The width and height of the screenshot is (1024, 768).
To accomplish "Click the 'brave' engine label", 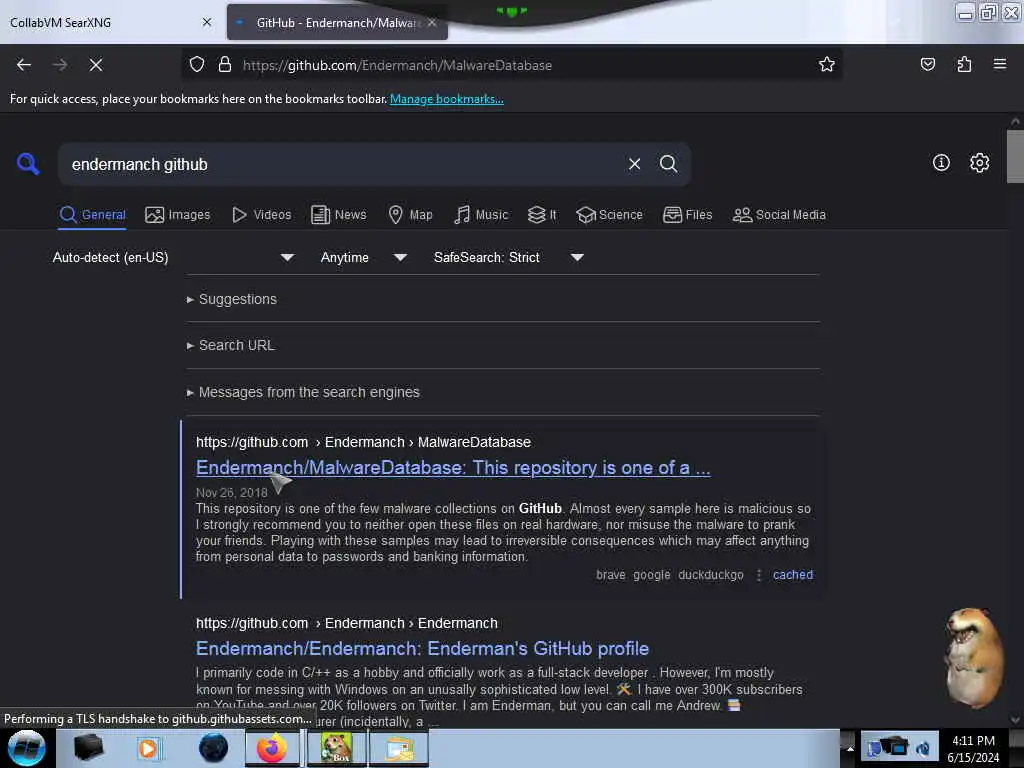I will click(x=611, y=575).
